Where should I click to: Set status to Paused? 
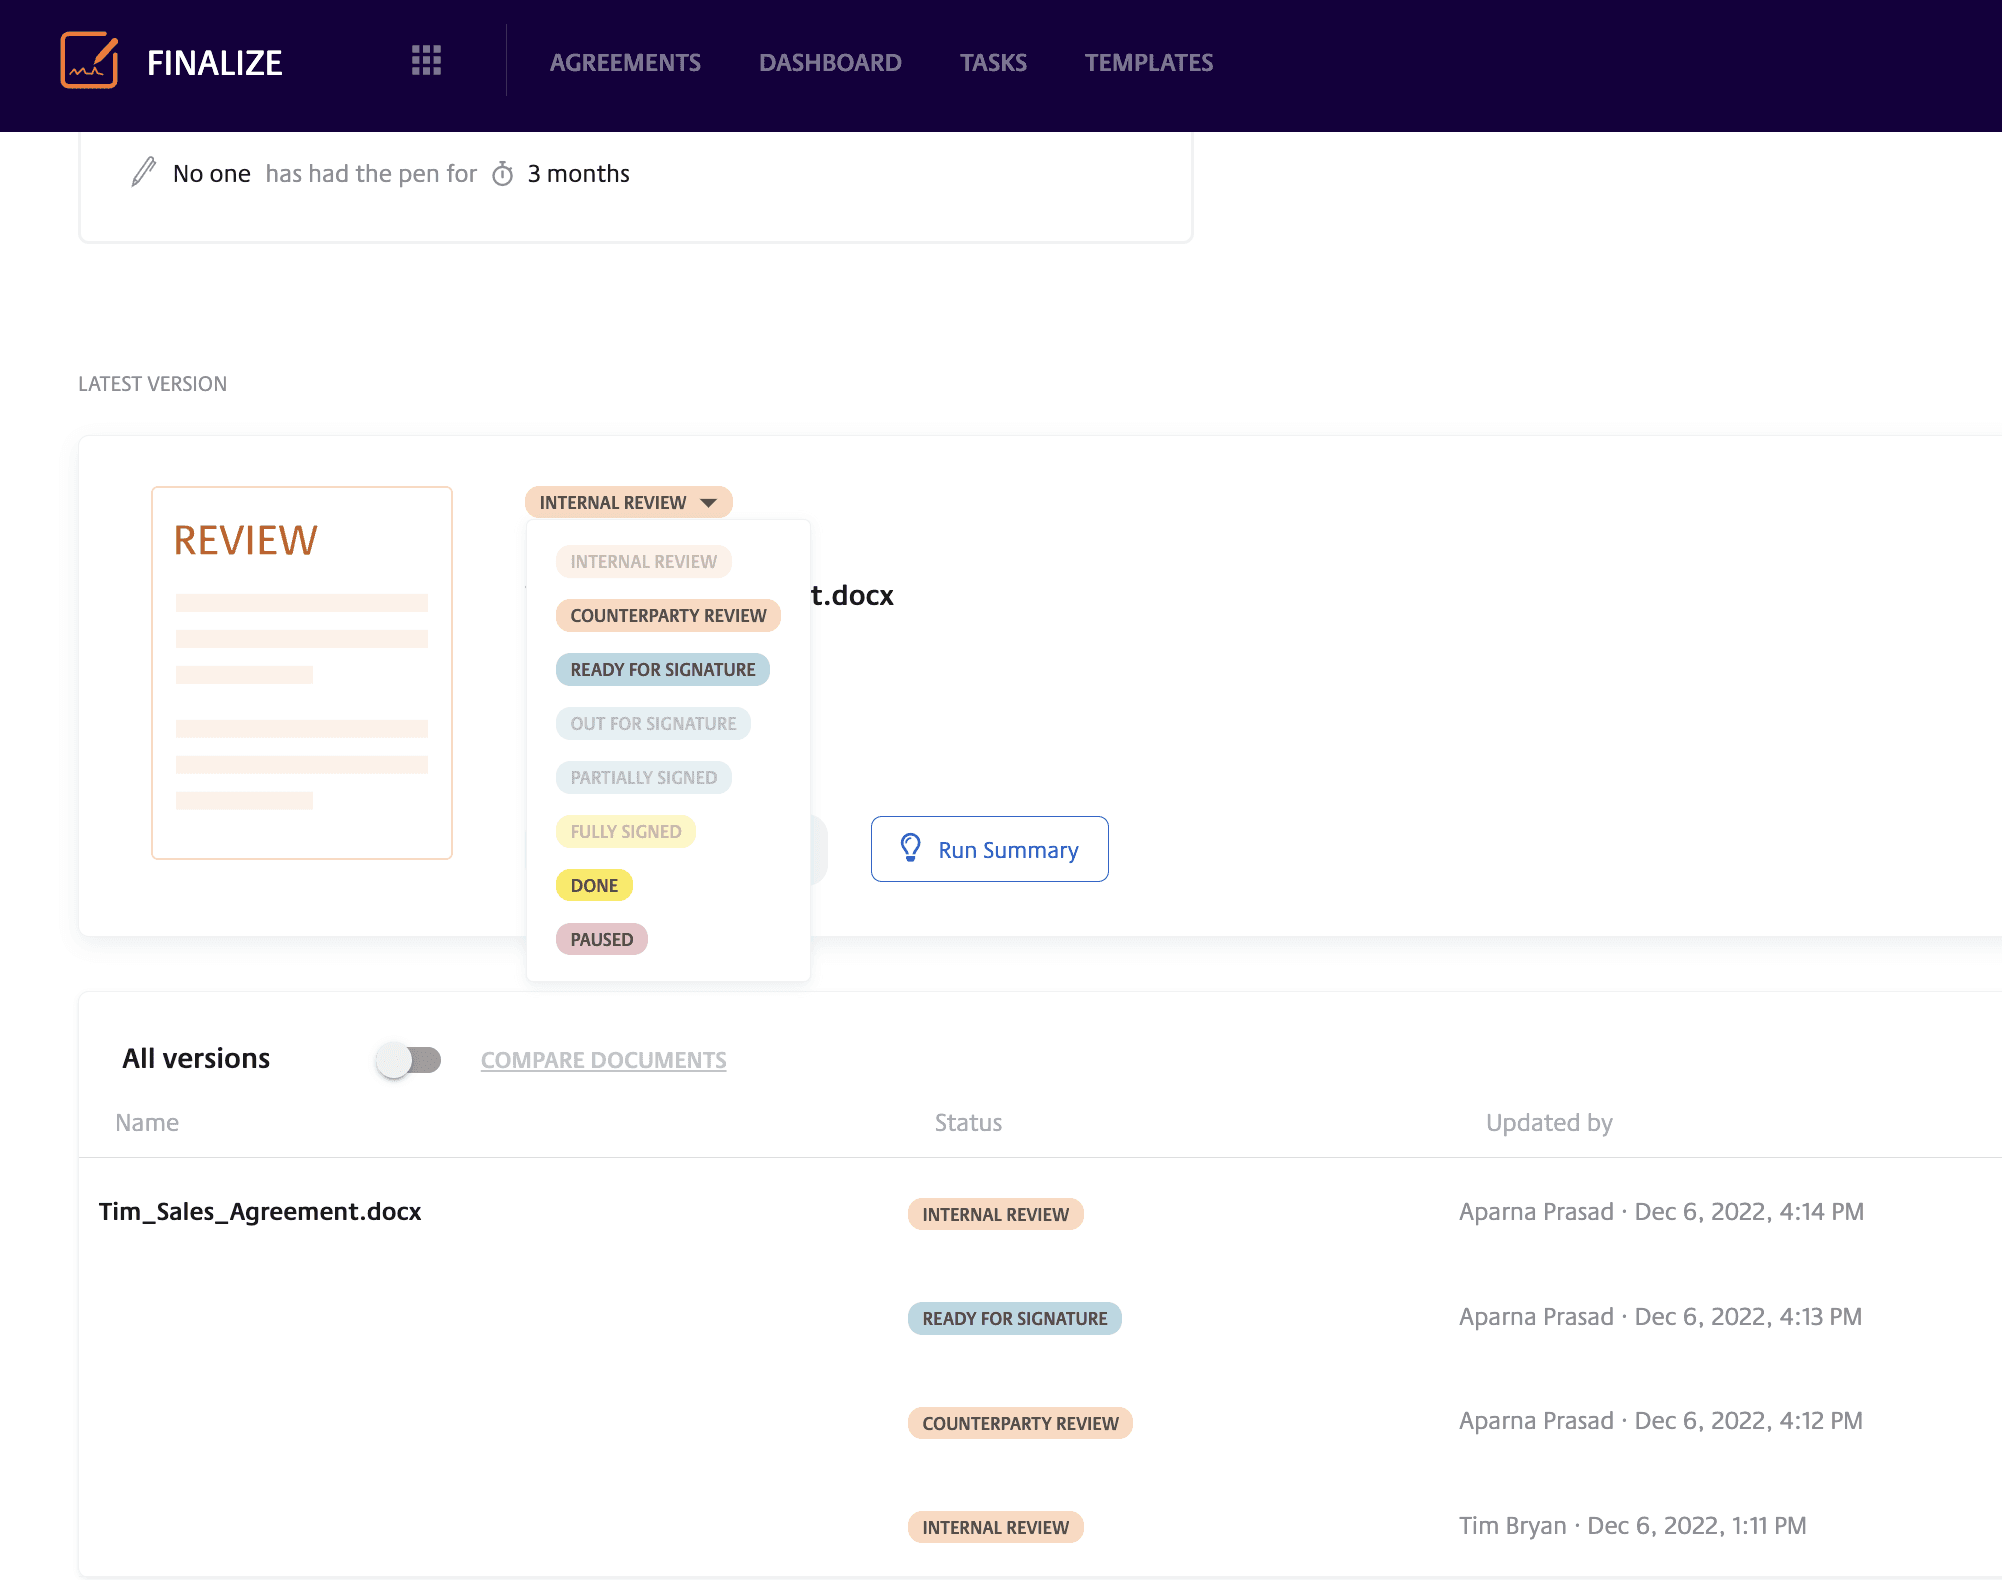[602, 939]
